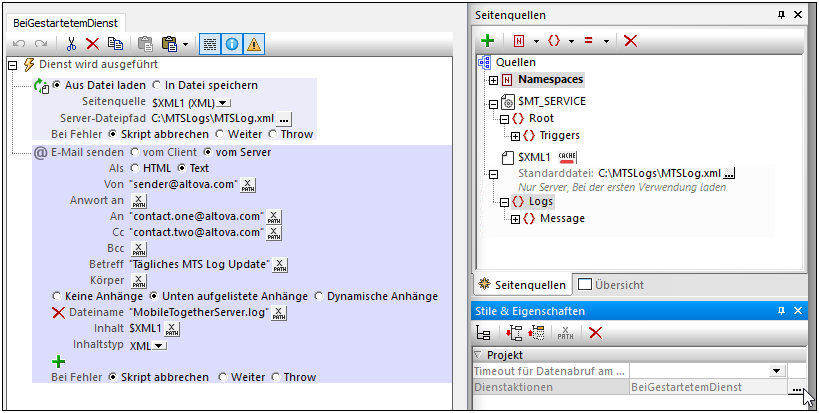Click the XPath icon in Stile & Eigenschaften toolbar
The height and width of the screenshot is (413, 819).
pyautogui.click(x=564, y=333)
